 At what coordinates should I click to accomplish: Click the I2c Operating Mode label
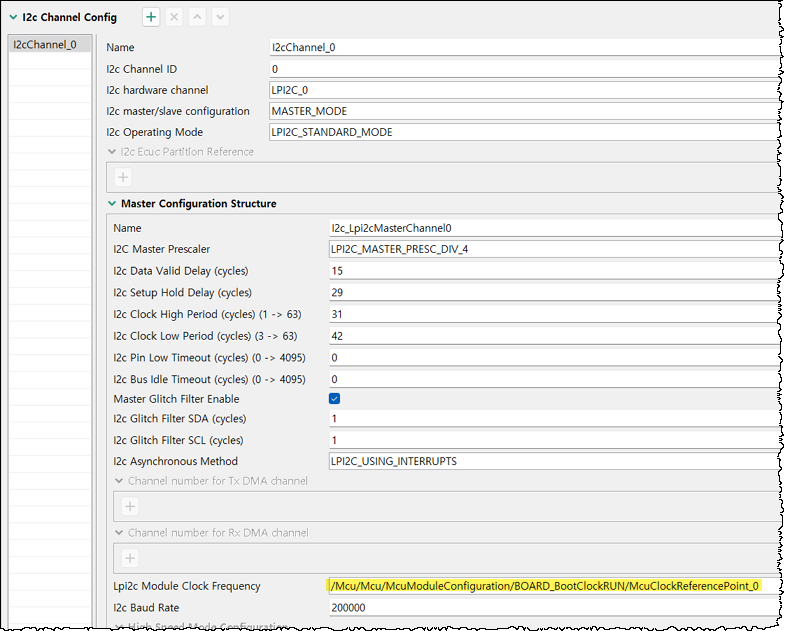(x=154, y=132)
